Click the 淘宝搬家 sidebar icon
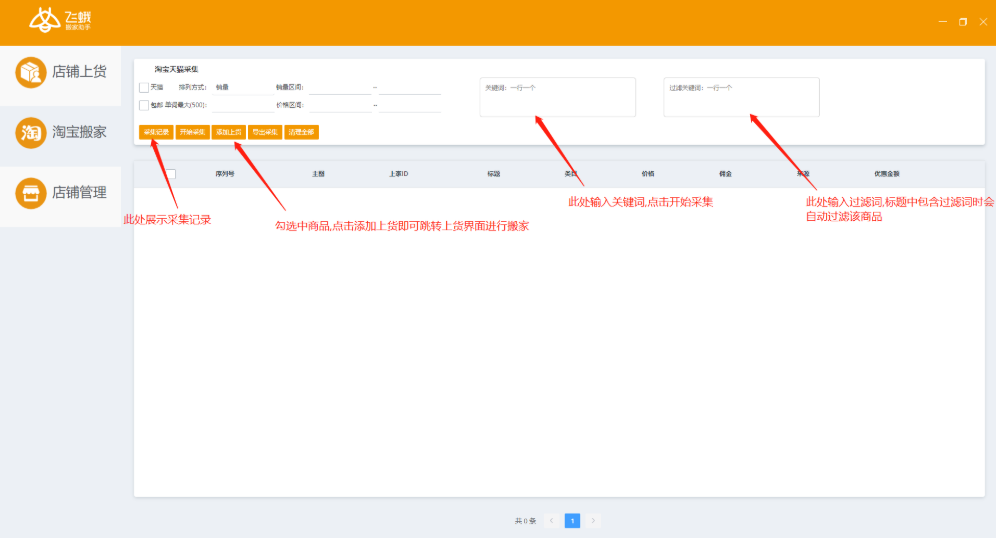 (31, 132)
